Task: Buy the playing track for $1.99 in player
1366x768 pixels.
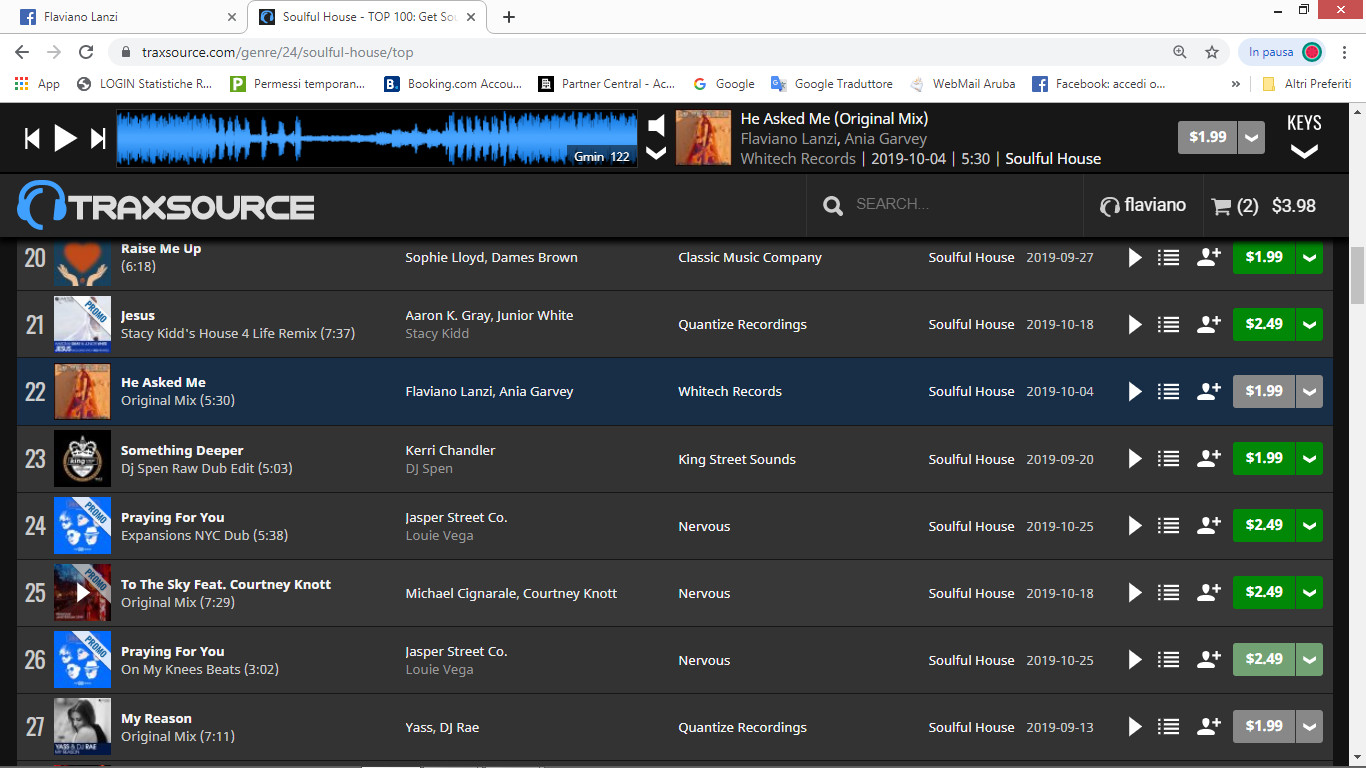Action: (1207, 138)
